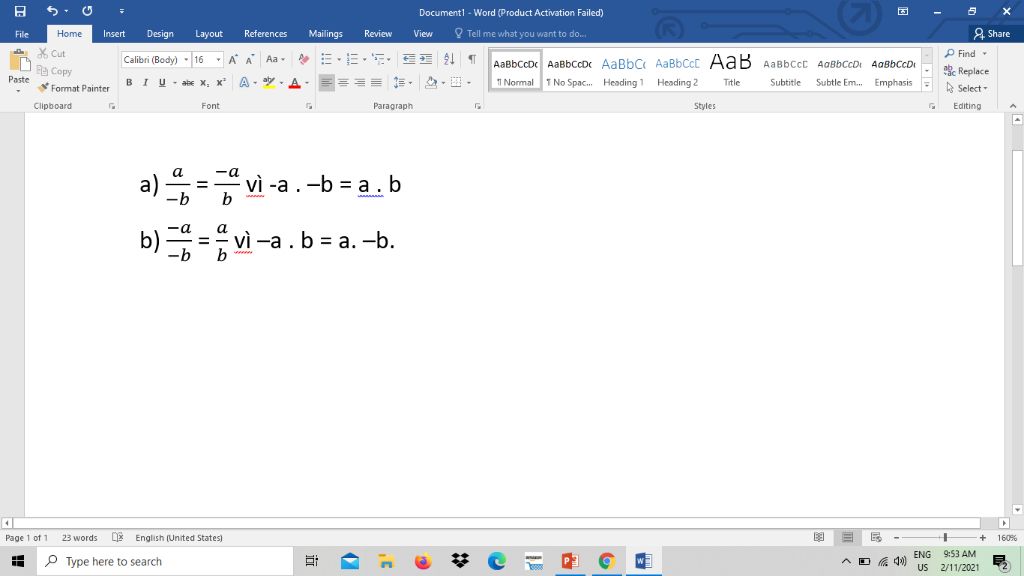Open Dropbox from the taskbar

(460, 561)
